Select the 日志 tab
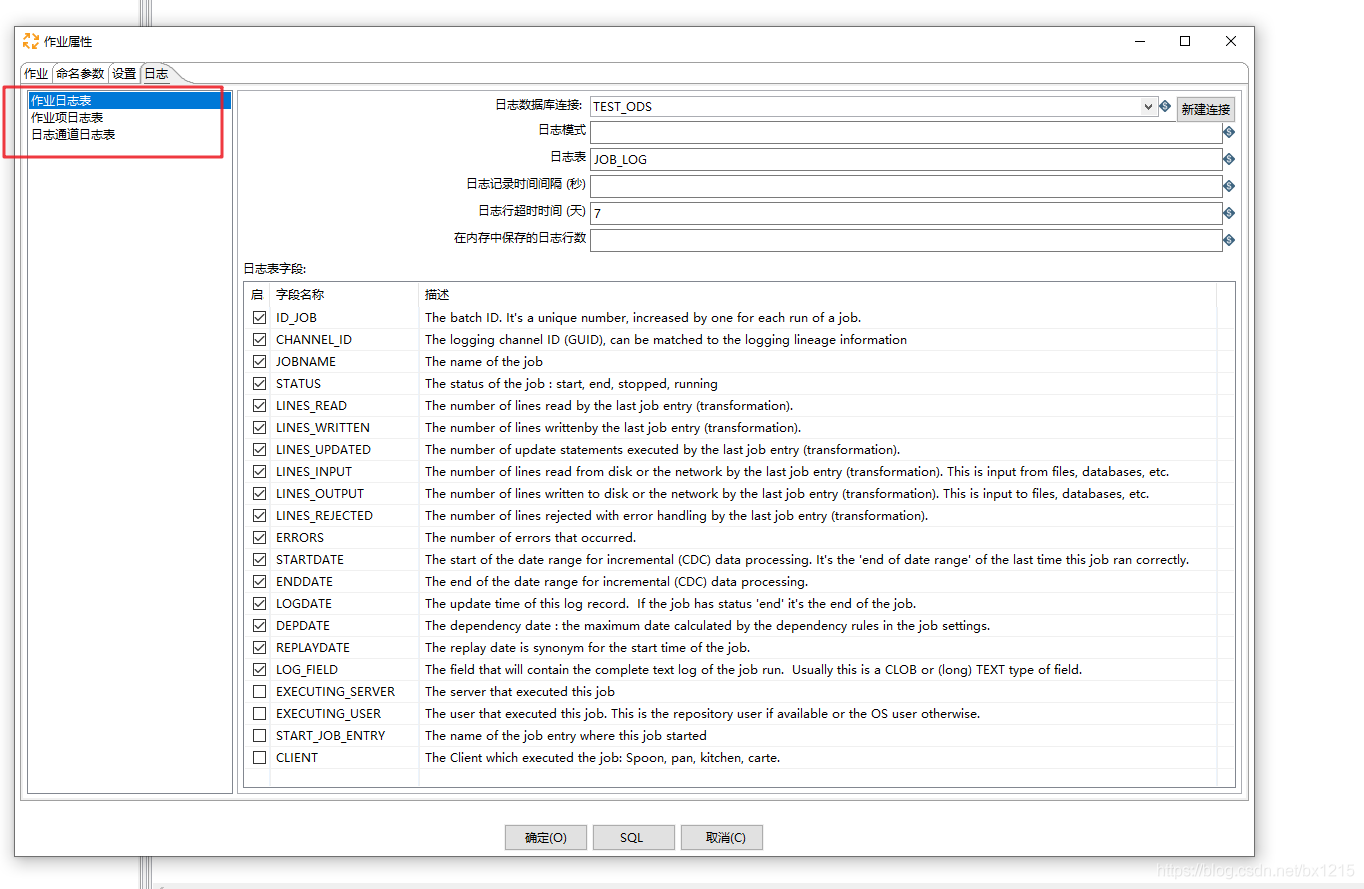This screenshot has height=889, width=1364. [x=157, y=74]
